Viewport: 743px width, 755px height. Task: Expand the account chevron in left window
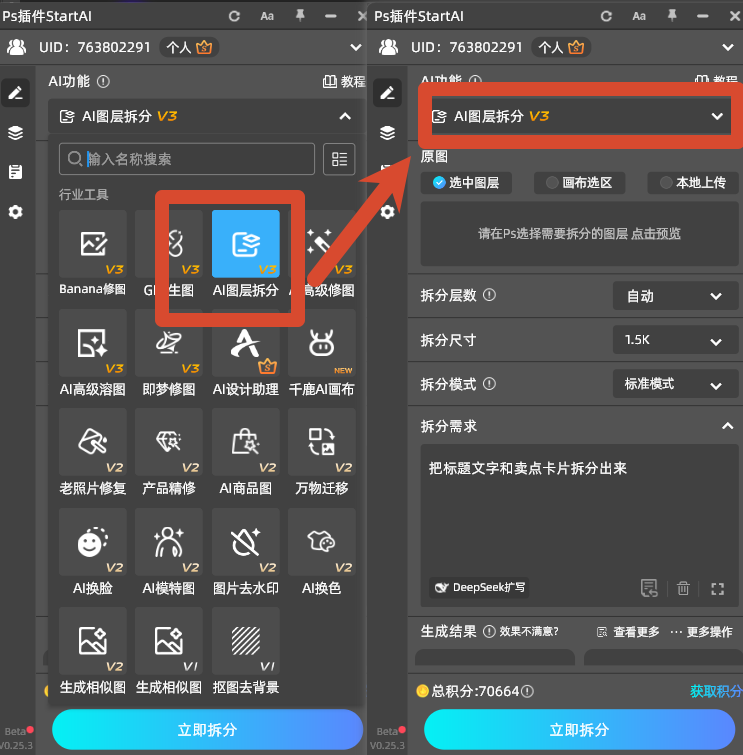pyautogui.click(x=356, y=47)
